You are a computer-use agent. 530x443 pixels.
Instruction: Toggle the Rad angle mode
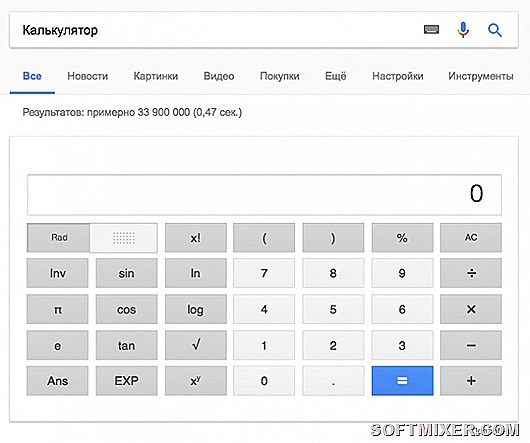tap(58, 238)
